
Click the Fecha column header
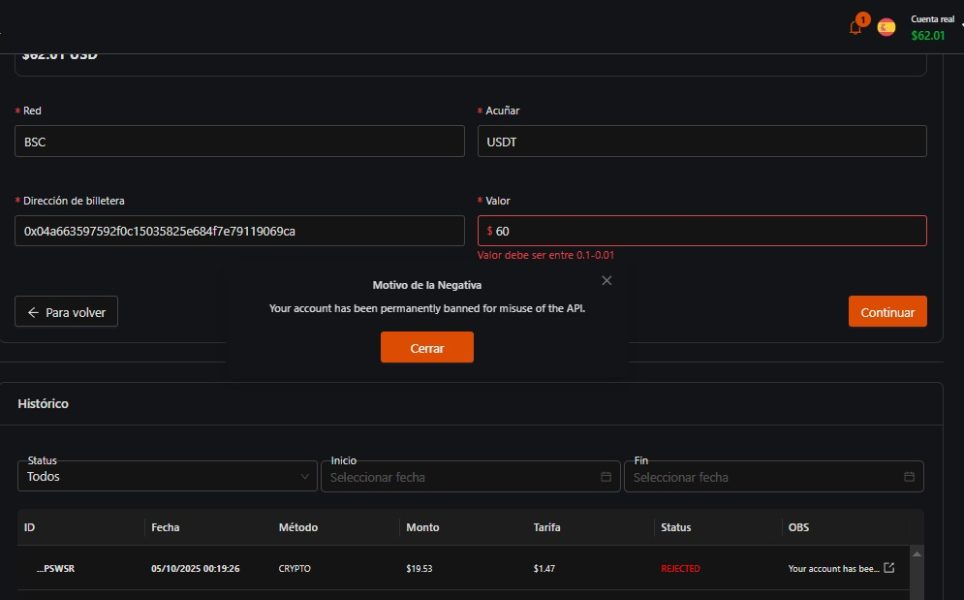point(165,527)
